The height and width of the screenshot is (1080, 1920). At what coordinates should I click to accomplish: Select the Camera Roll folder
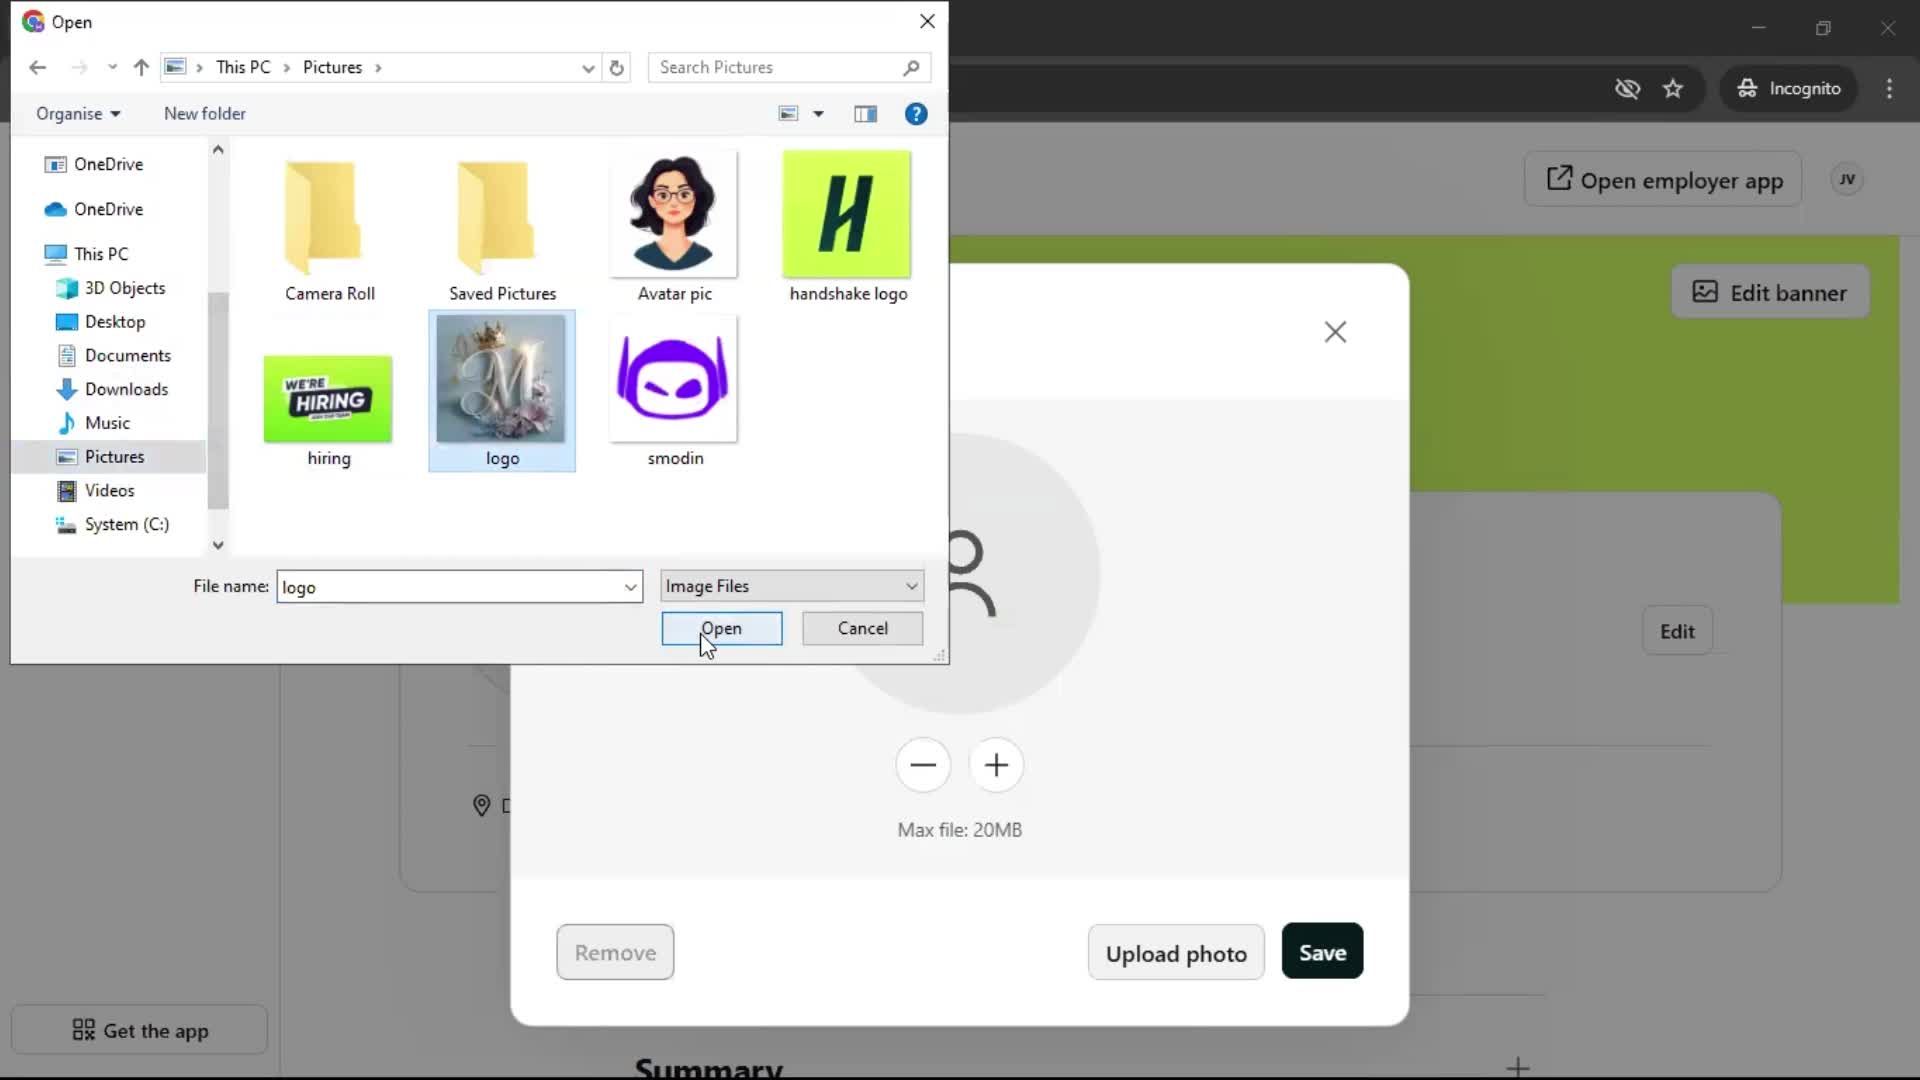tap(330, 228)
